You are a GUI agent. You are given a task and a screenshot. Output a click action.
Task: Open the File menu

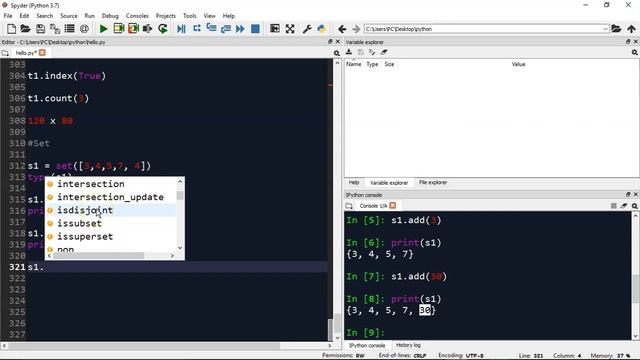pyautogui.click(x=8, y=16)
